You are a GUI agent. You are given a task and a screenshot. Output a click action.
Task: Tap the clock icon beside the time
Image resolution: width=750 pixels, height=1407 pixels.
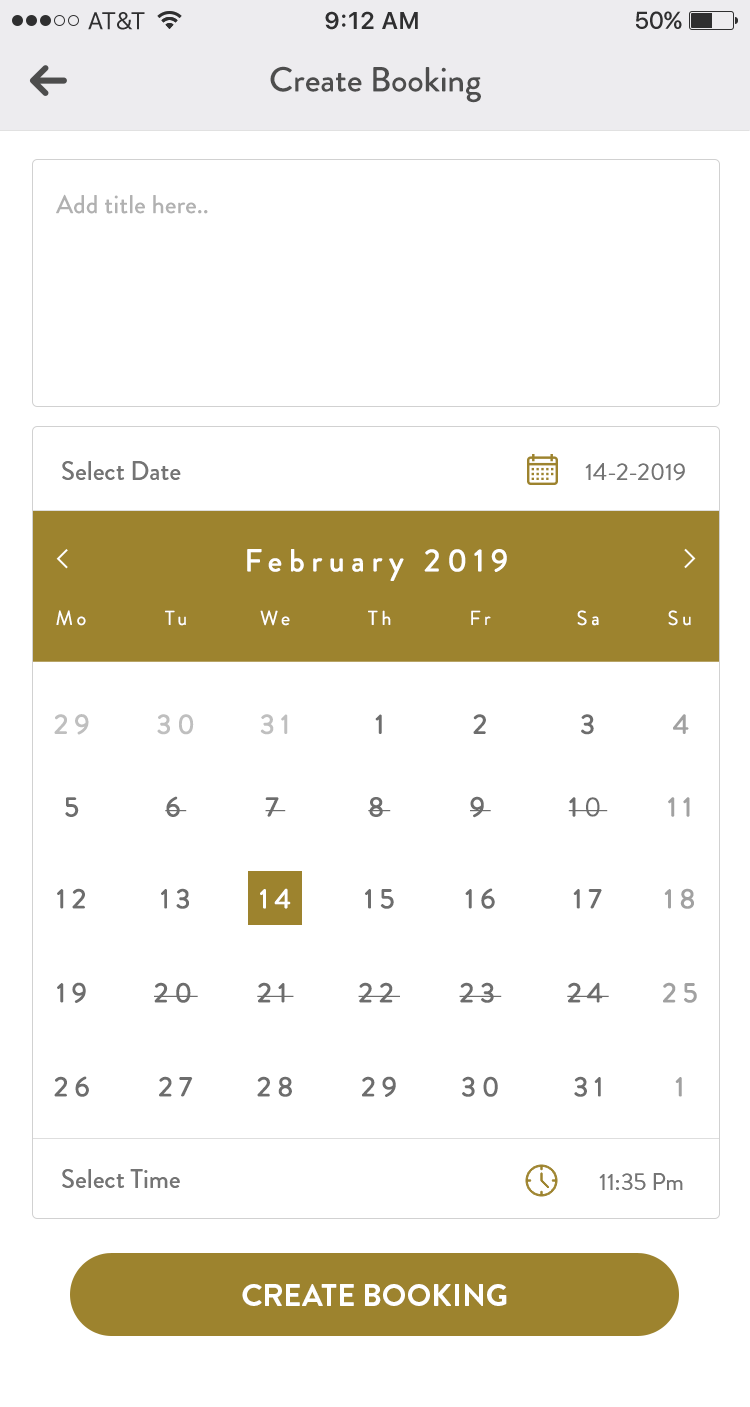pyautogui.click(x=541, y=1180)
